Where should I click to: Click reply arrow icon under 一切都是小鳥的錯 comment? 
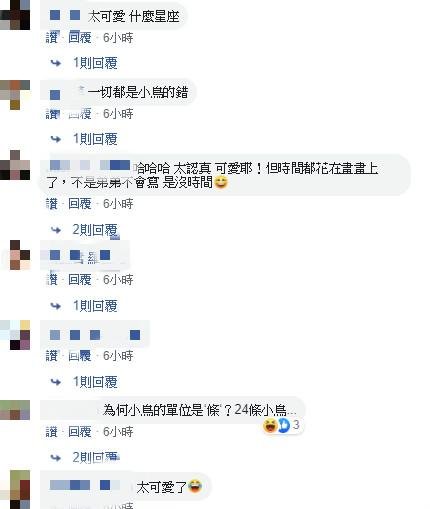coord(56,139)
